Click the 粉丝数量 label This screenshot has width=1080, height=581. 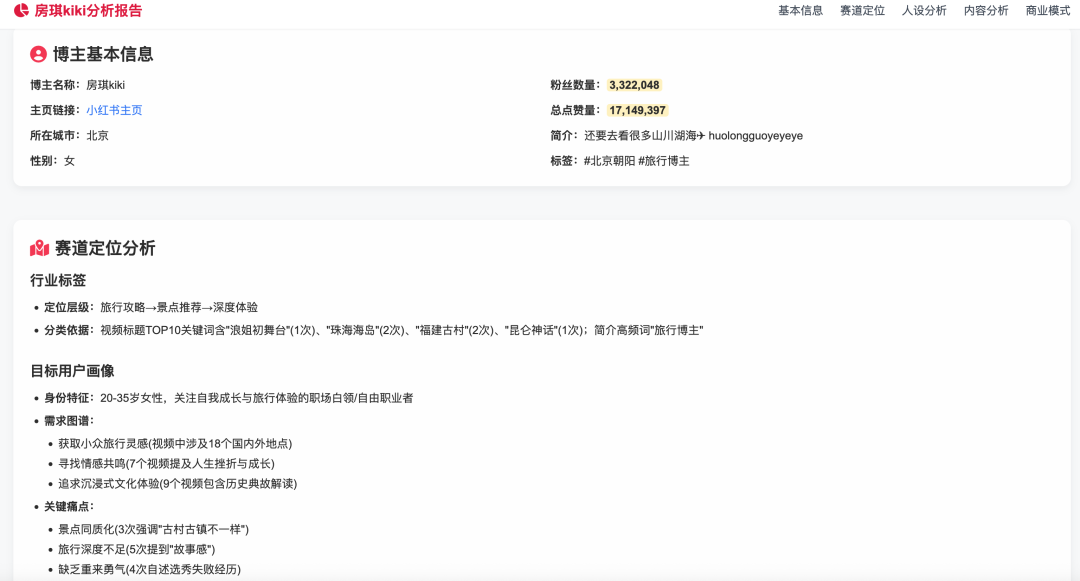(x=575, y=85)
